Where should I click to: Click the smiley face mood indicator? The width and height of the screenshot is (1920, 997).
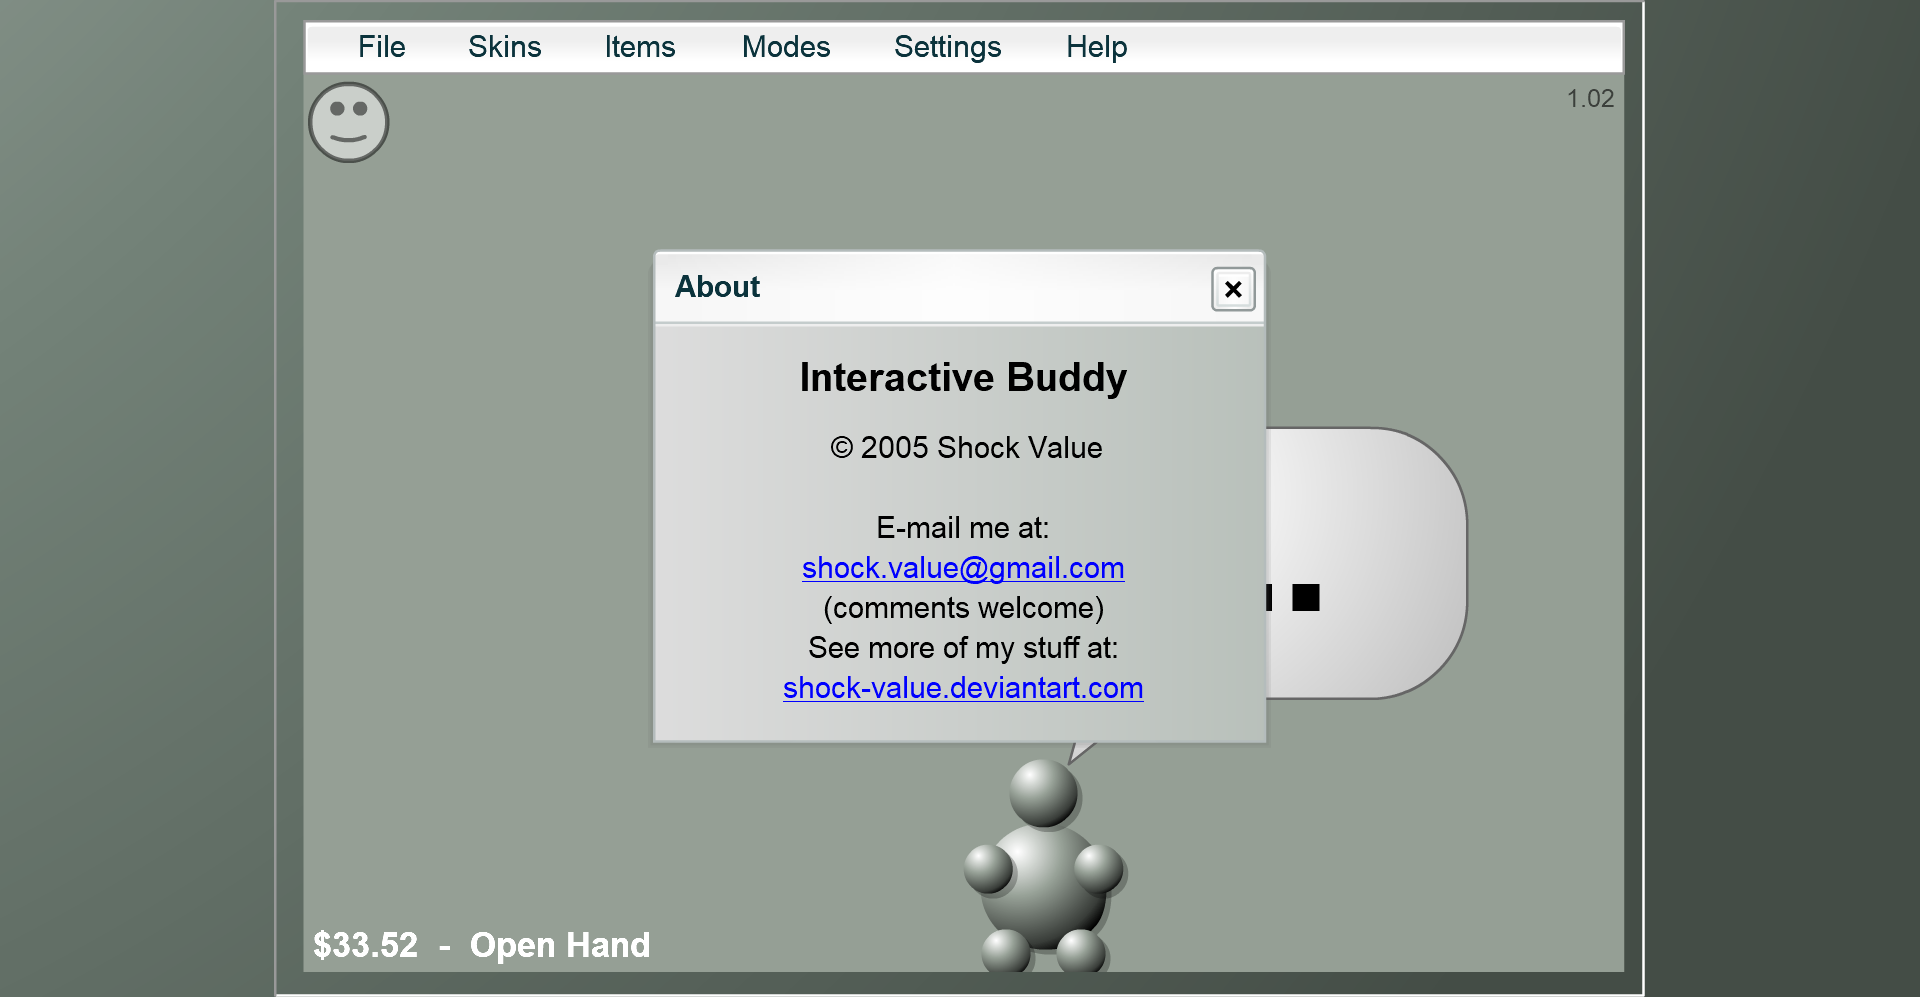coord(347,122)
